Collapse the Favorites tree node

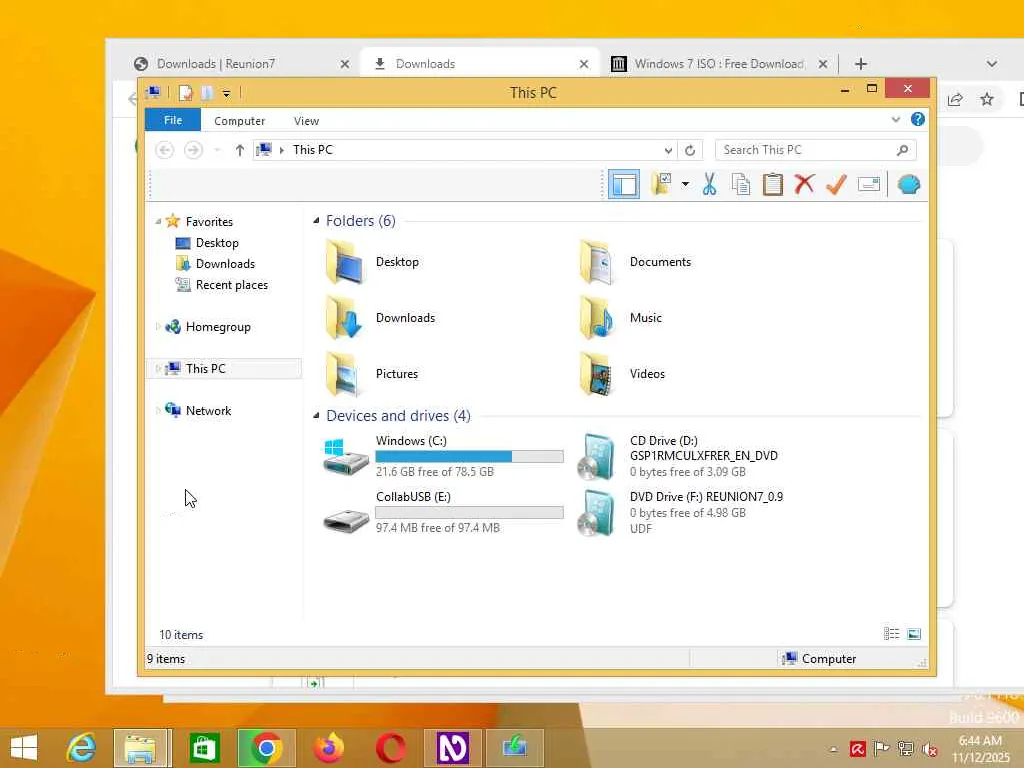[x=158, y=222]
